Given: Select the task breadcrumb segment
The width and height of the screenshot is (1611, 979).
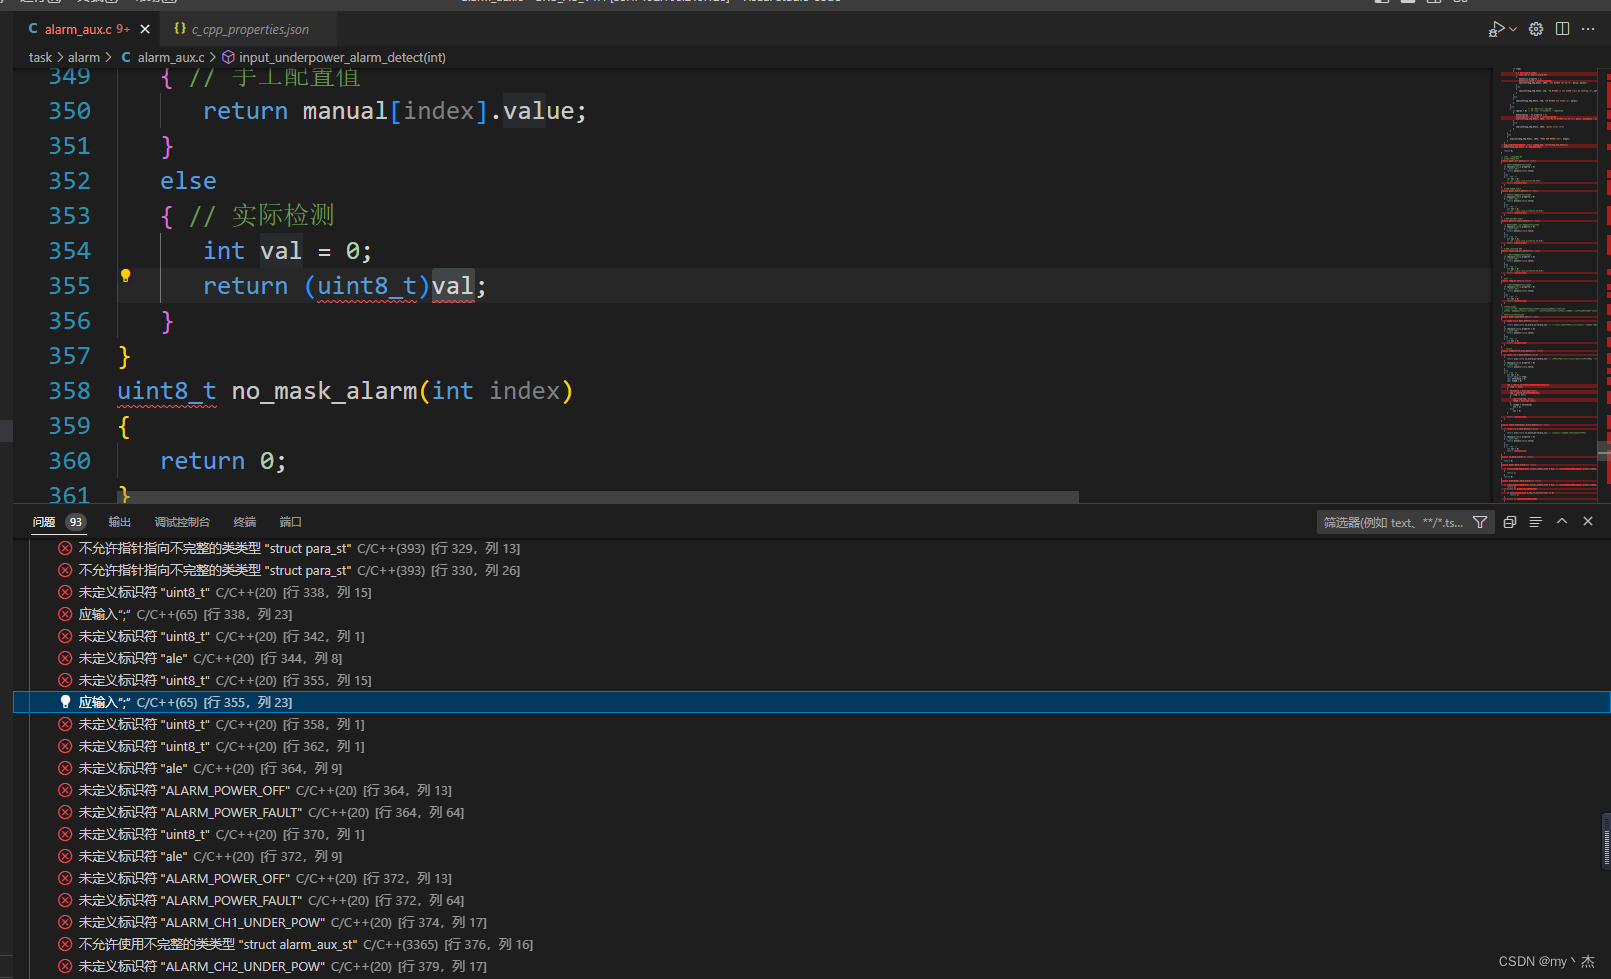Looking at the screenshot, I should [x=40, y=57].
